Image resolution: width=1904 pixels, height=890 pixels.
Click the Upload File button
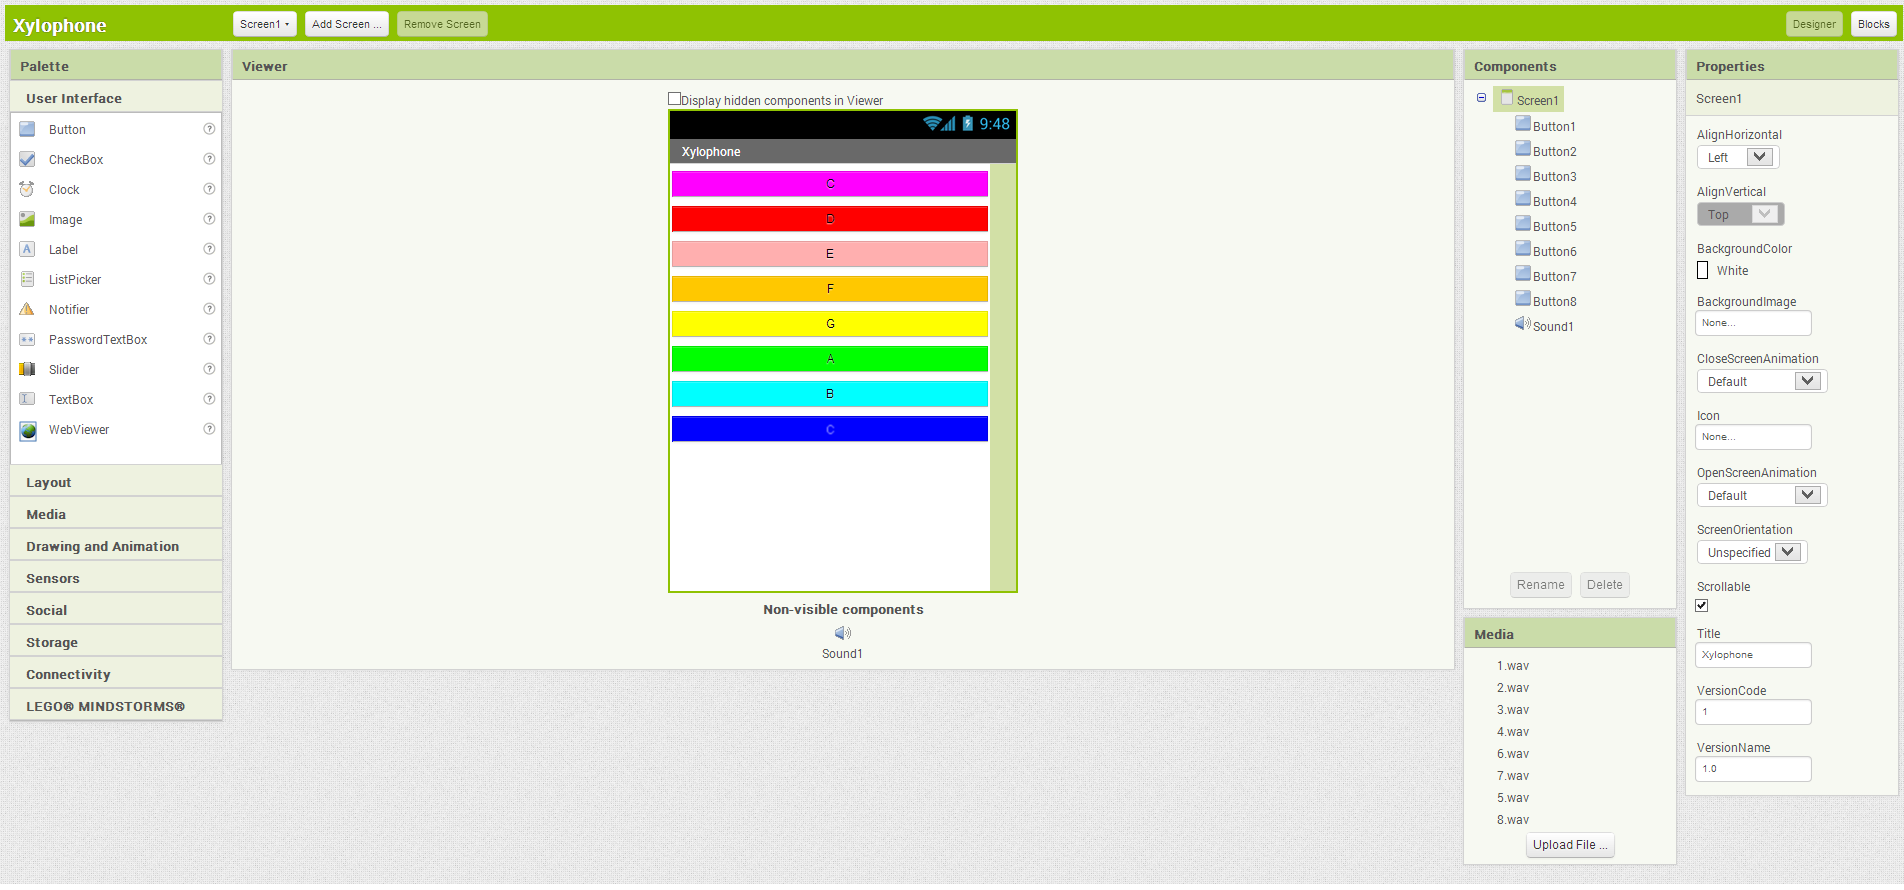click(1570, 845)
